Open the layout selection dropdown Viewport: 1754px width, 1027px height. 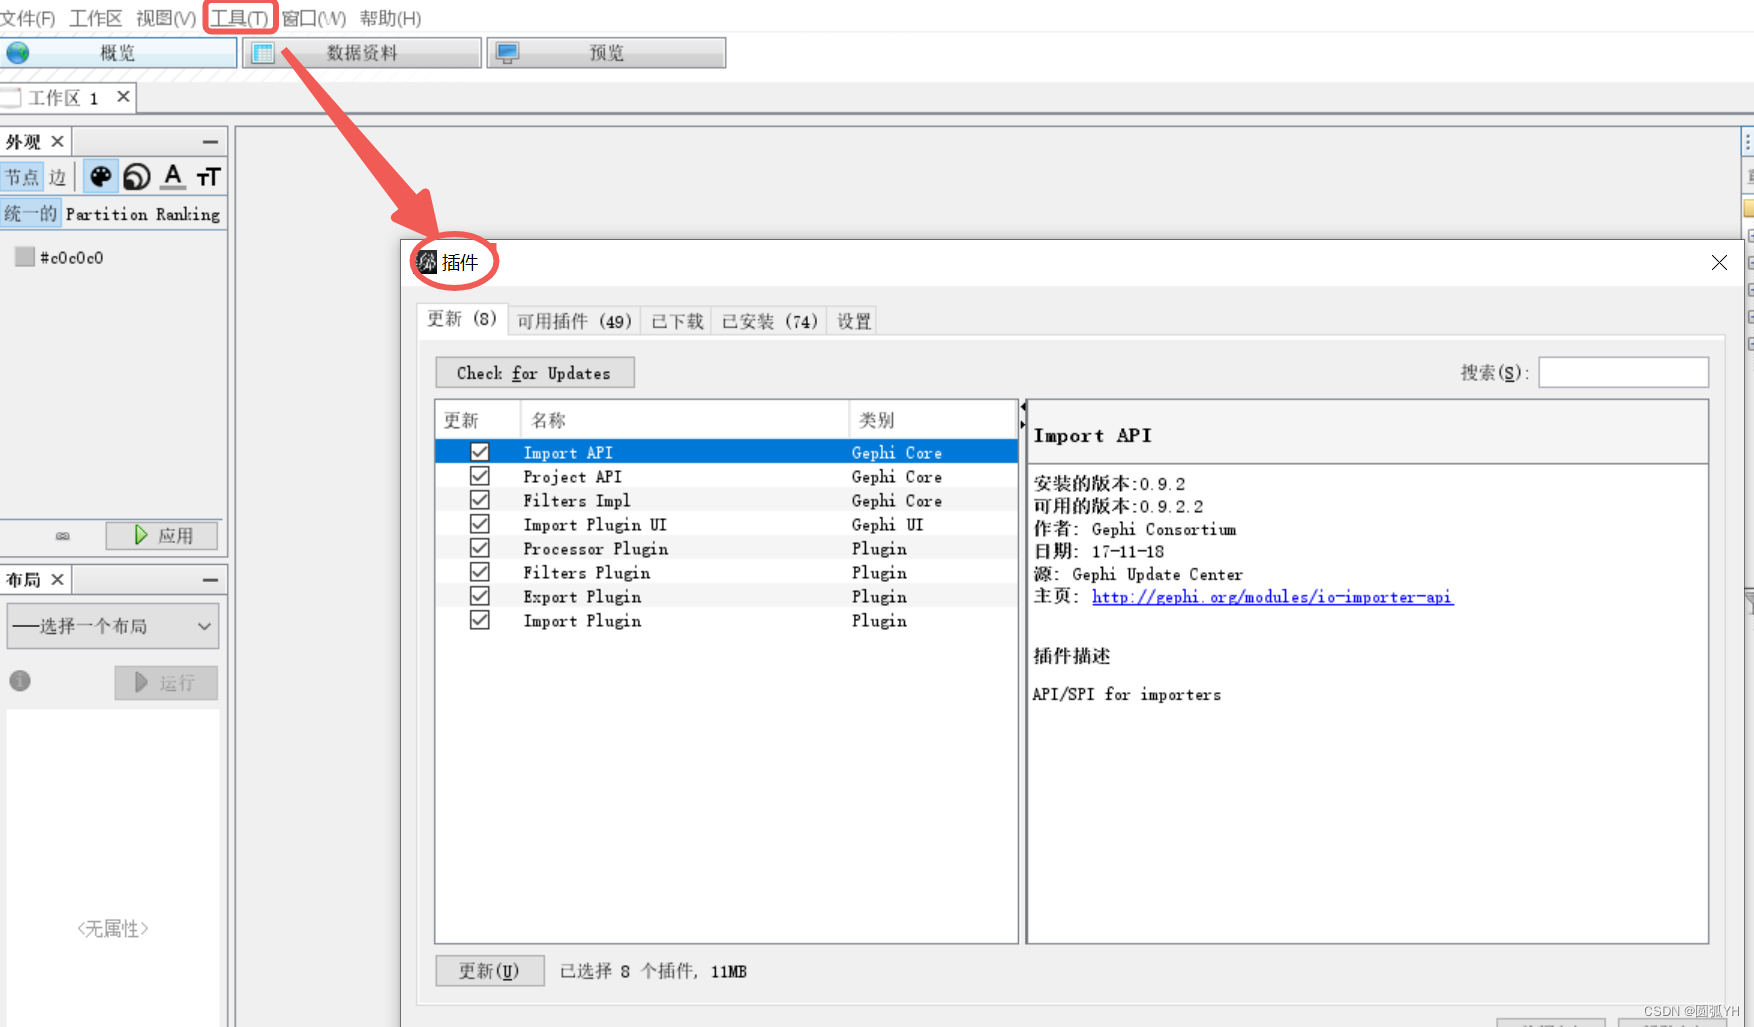click(x=113, y=626)
